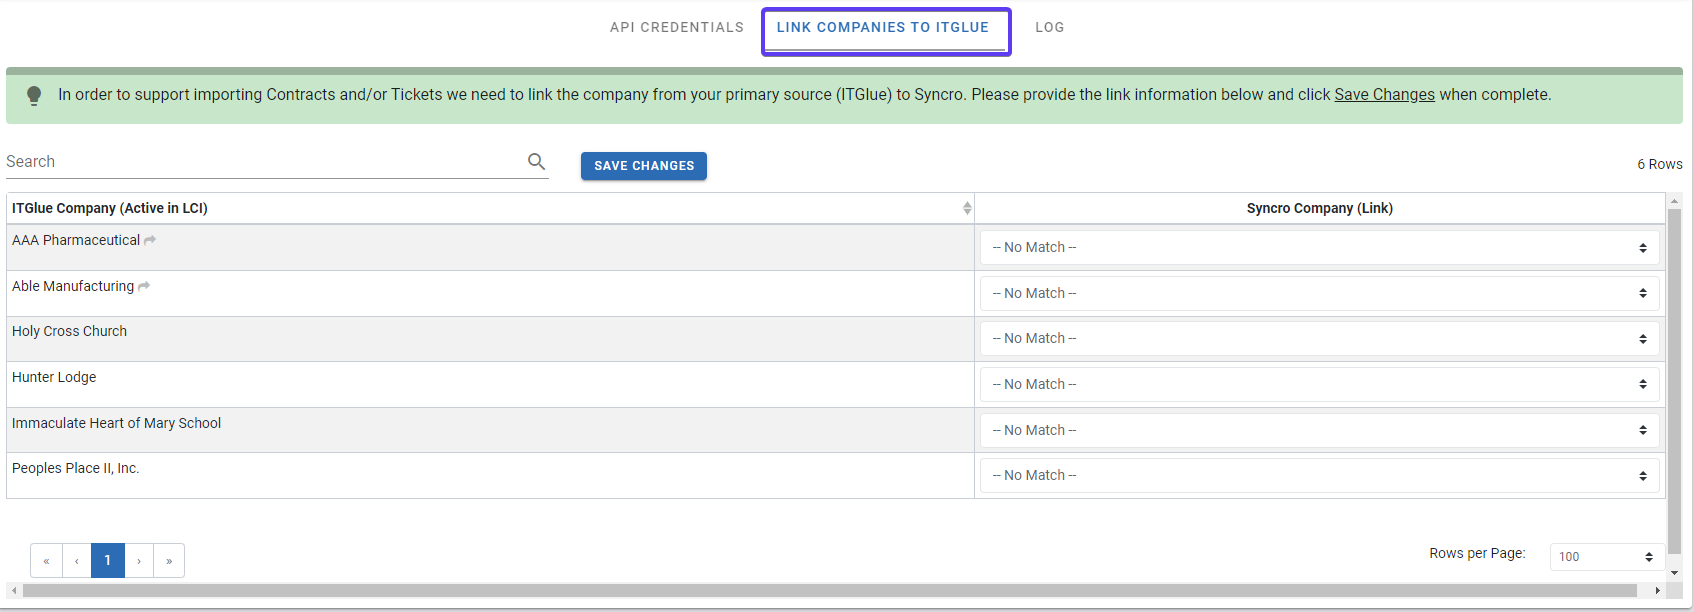Go to the previous page arrow

[77, 561]
